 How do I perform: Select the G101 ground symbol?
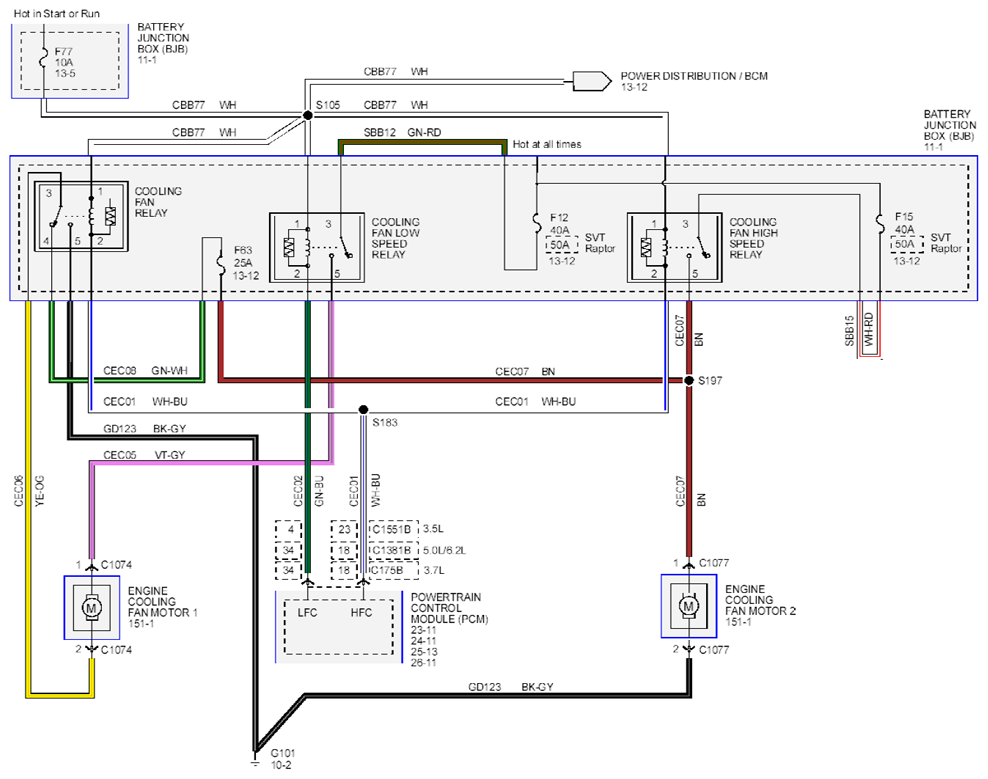click(x=255, y=761)
